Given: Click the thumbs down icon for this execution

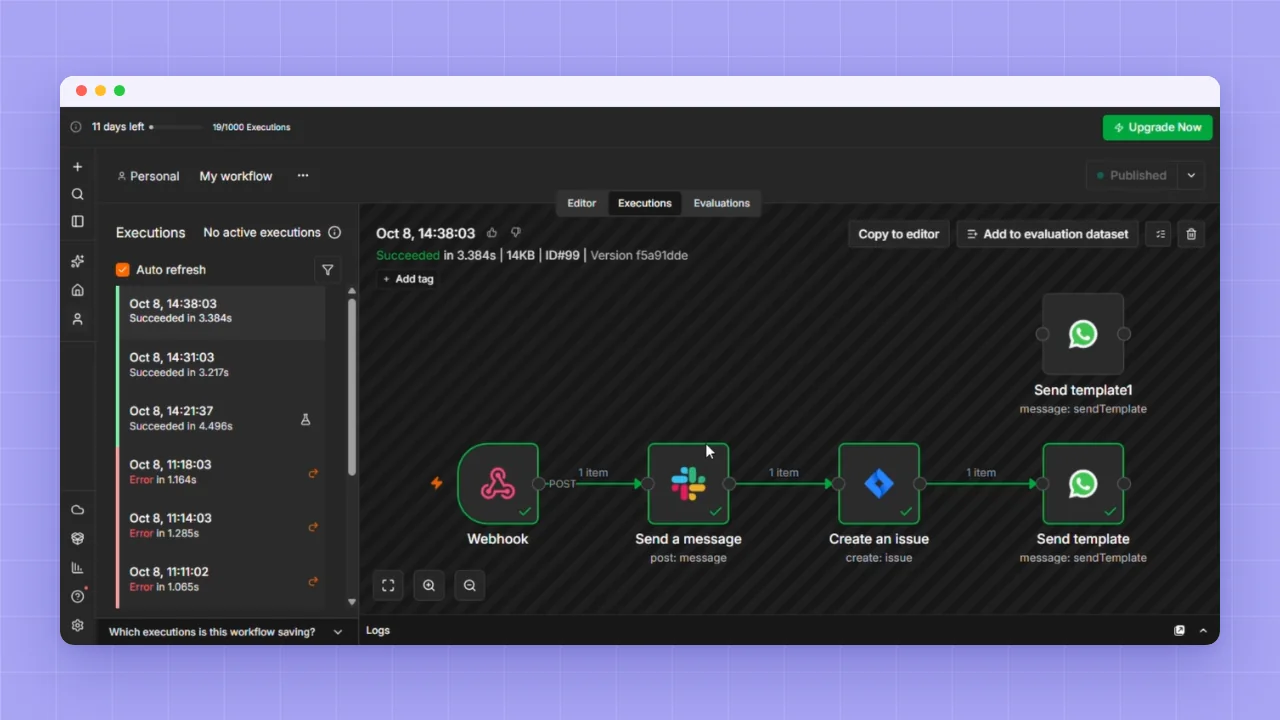Looking at the screenshot, I should point(516,233).
